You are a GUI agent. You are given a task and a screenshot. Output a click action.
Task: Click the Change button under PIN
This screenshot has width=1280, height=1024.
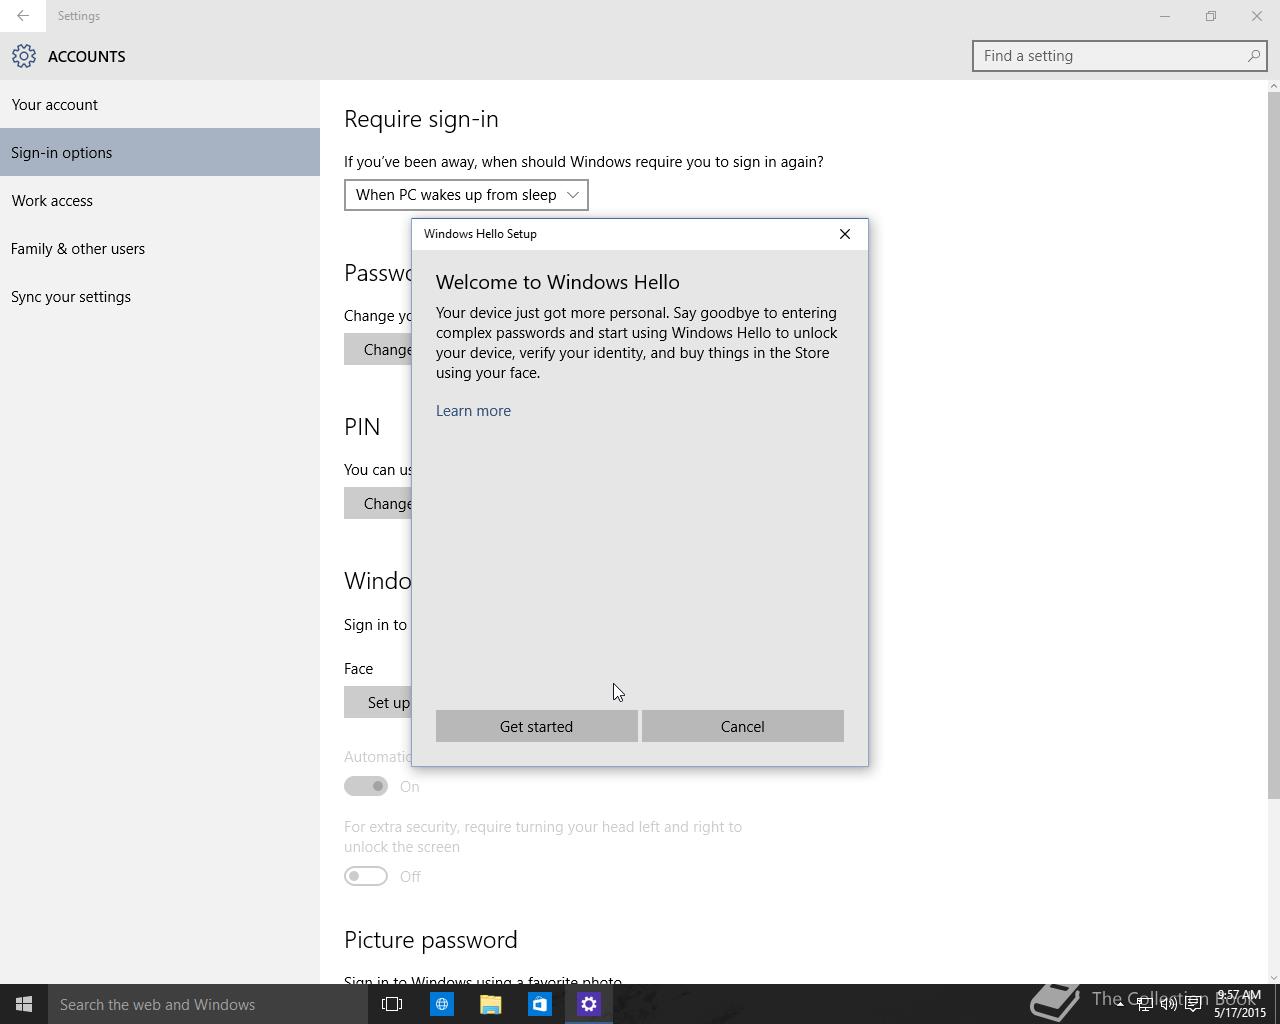[378, 503]
